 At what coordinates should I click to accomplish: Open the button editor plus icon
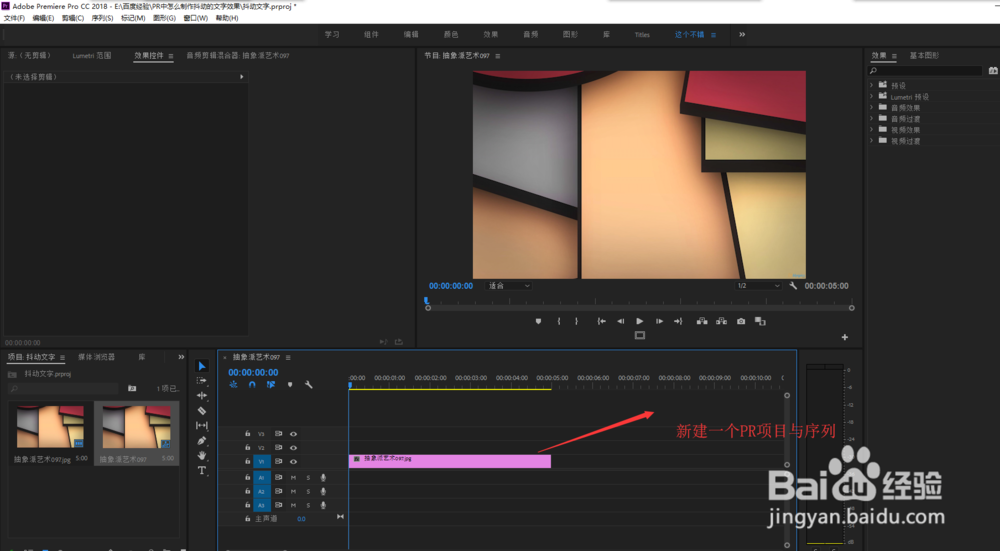click(844, 337)
